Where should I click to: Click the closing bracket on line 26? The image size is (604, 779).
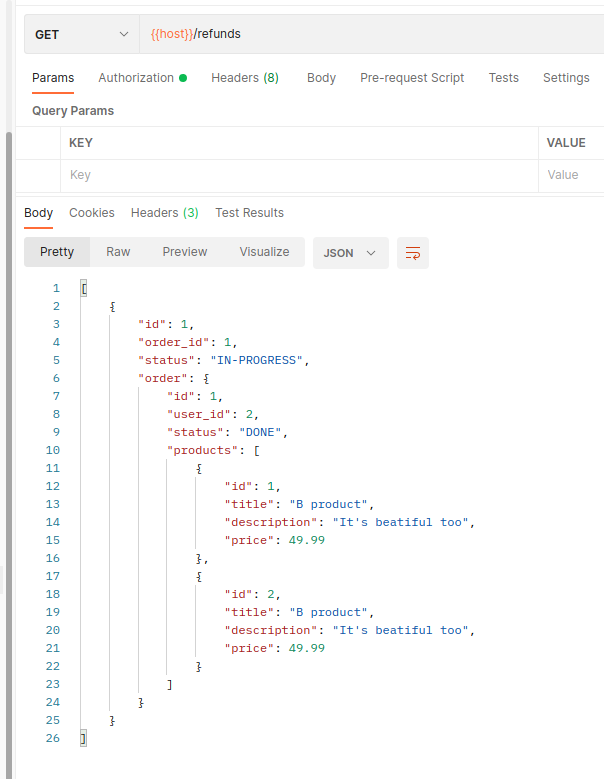[83, 739]
